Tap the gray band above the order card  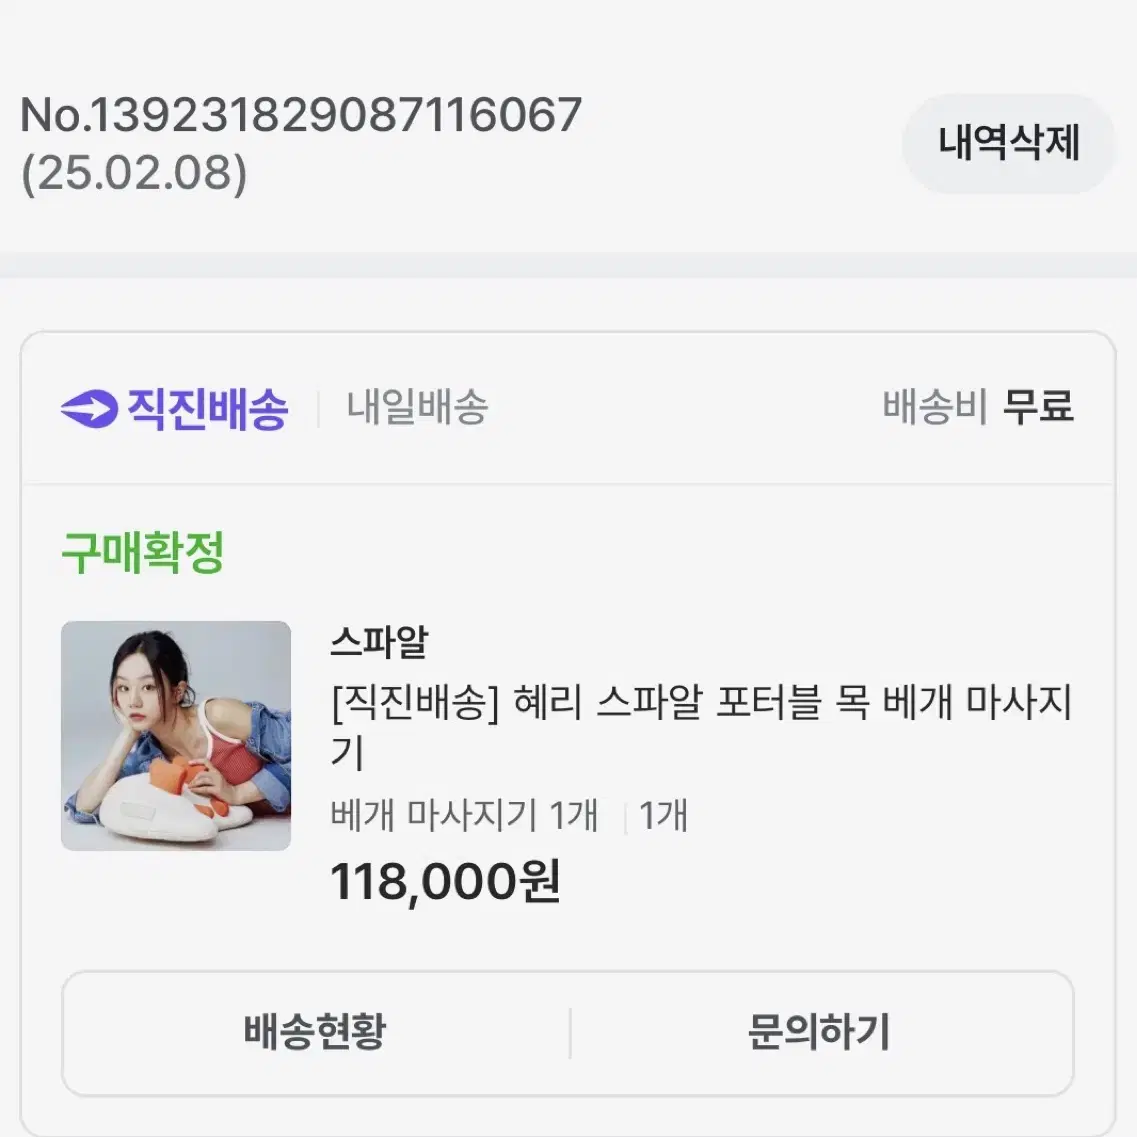(x=568, y=266)
